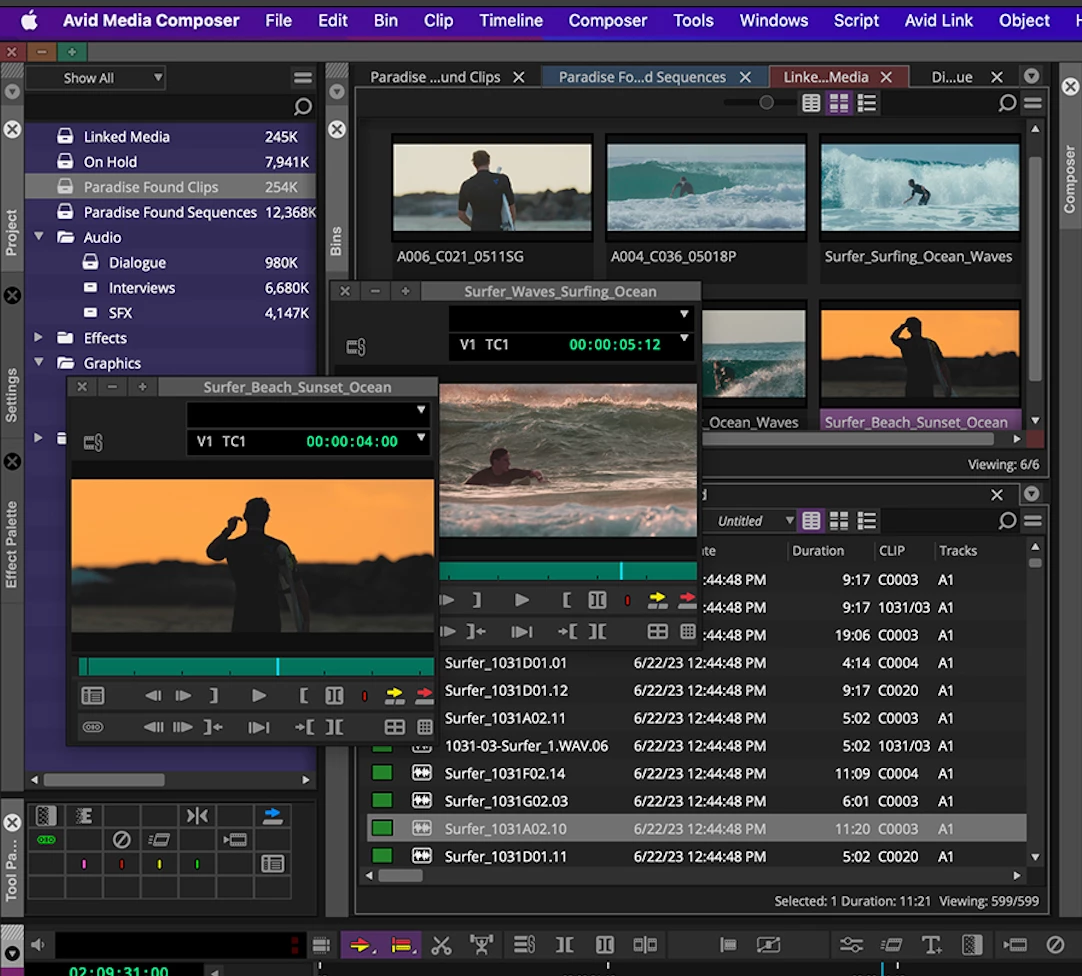Switch Linked Media bin to frame view
This screenshot has width=1082, height=976.
point(839,104)
